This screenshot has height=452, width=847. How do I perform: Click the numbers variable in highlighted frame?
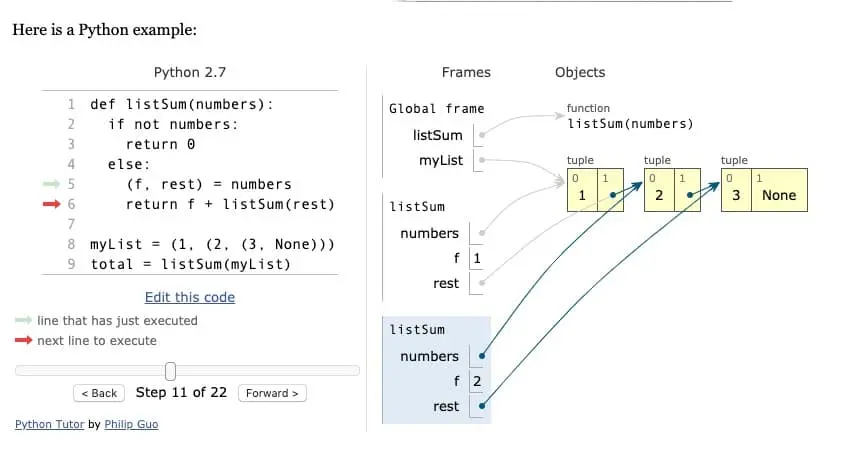pos(429,356)
